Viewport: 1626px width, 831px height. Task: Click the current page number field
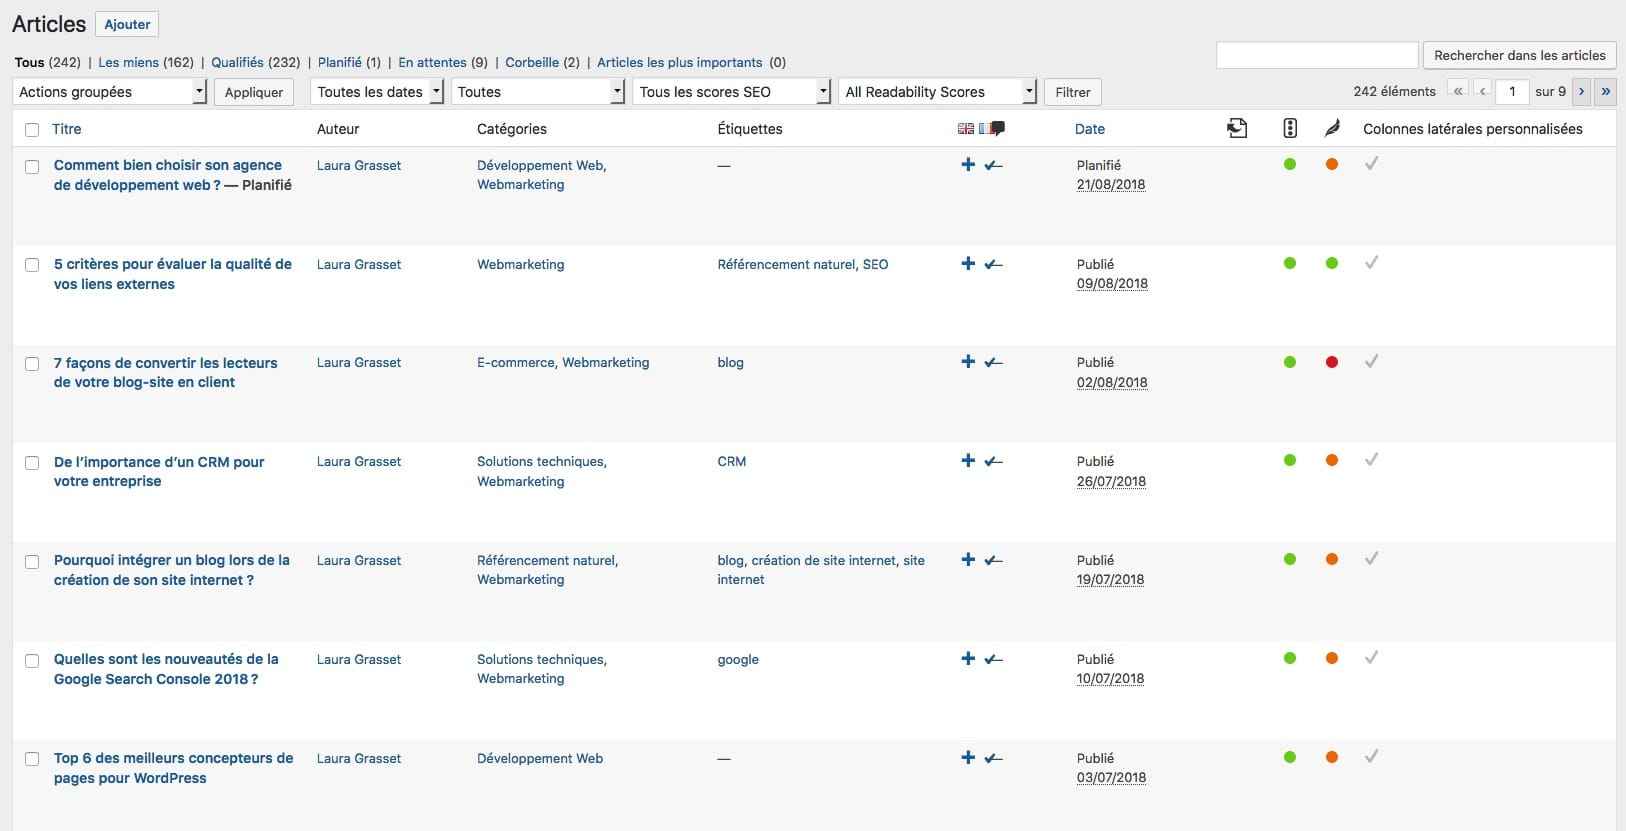(1512, 91)
